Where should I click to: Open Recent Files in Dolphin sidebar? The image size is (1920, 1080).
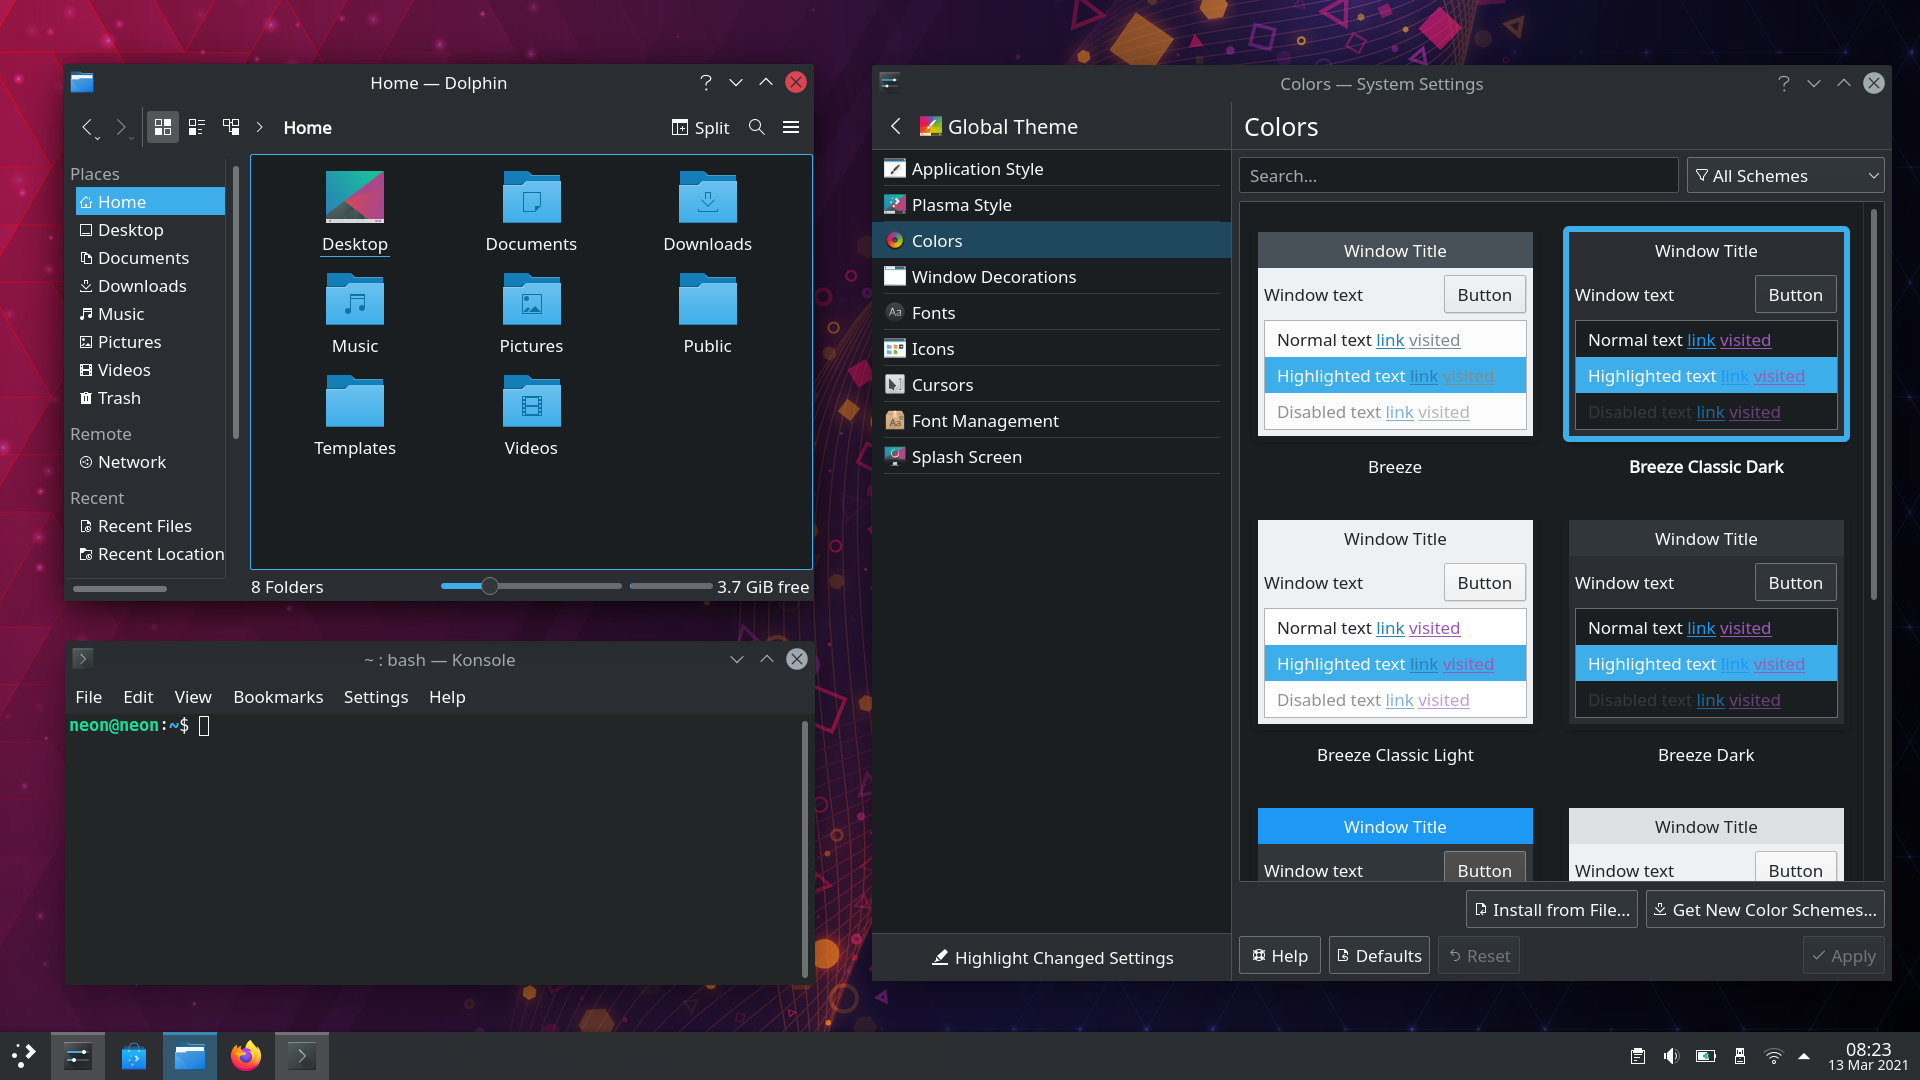pos(150,526)
